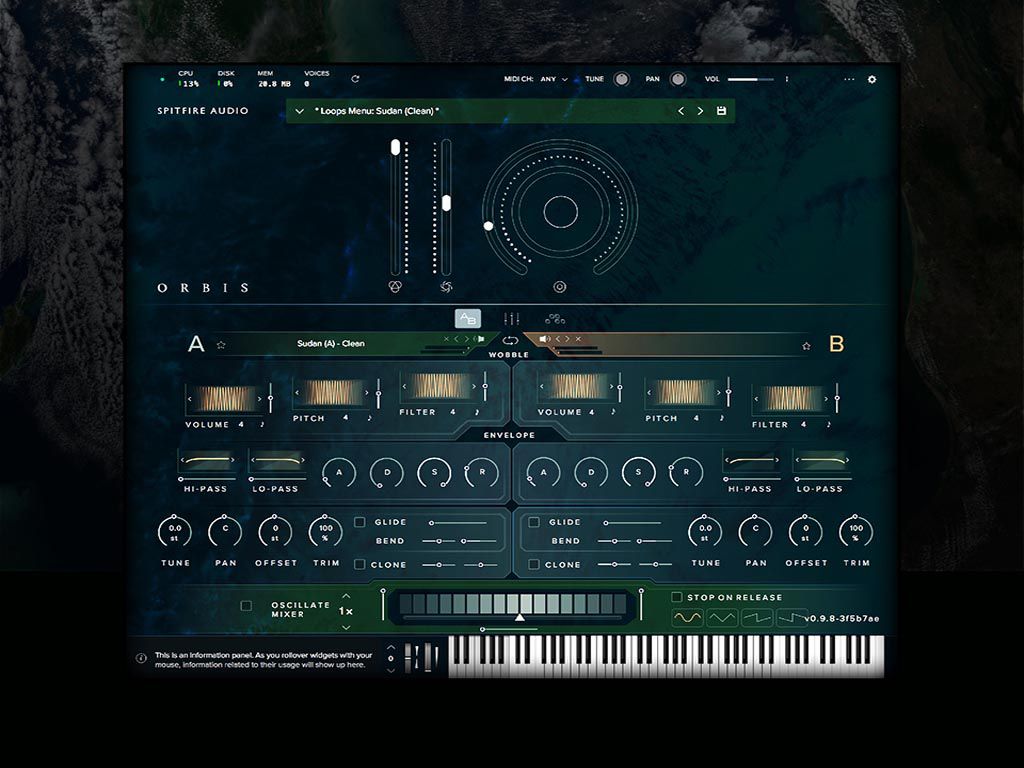Expand the Loops Menu preset dropdown
This screenshot has height=768, width=1024.
coord(300,111)
